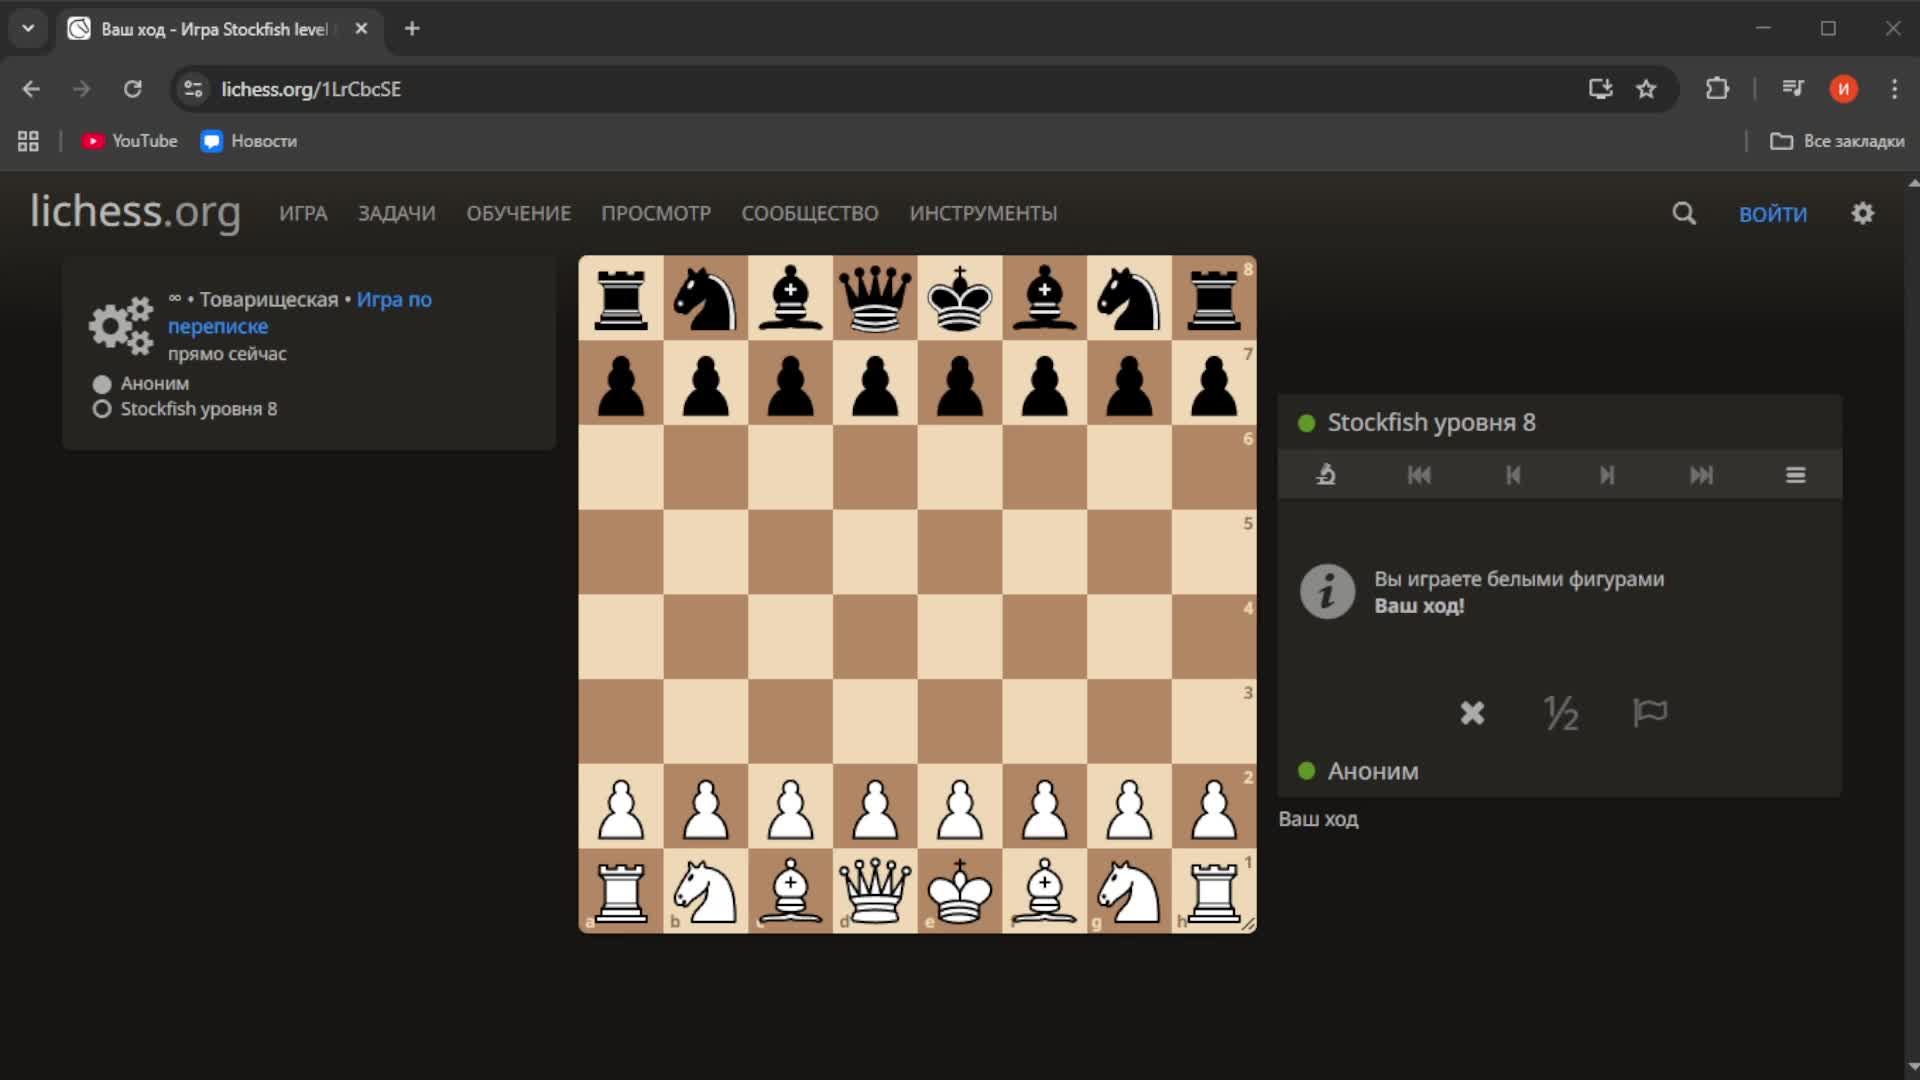Abort the game with the X icon
Screen dimensions: 1920x1080
[1472, 713]
